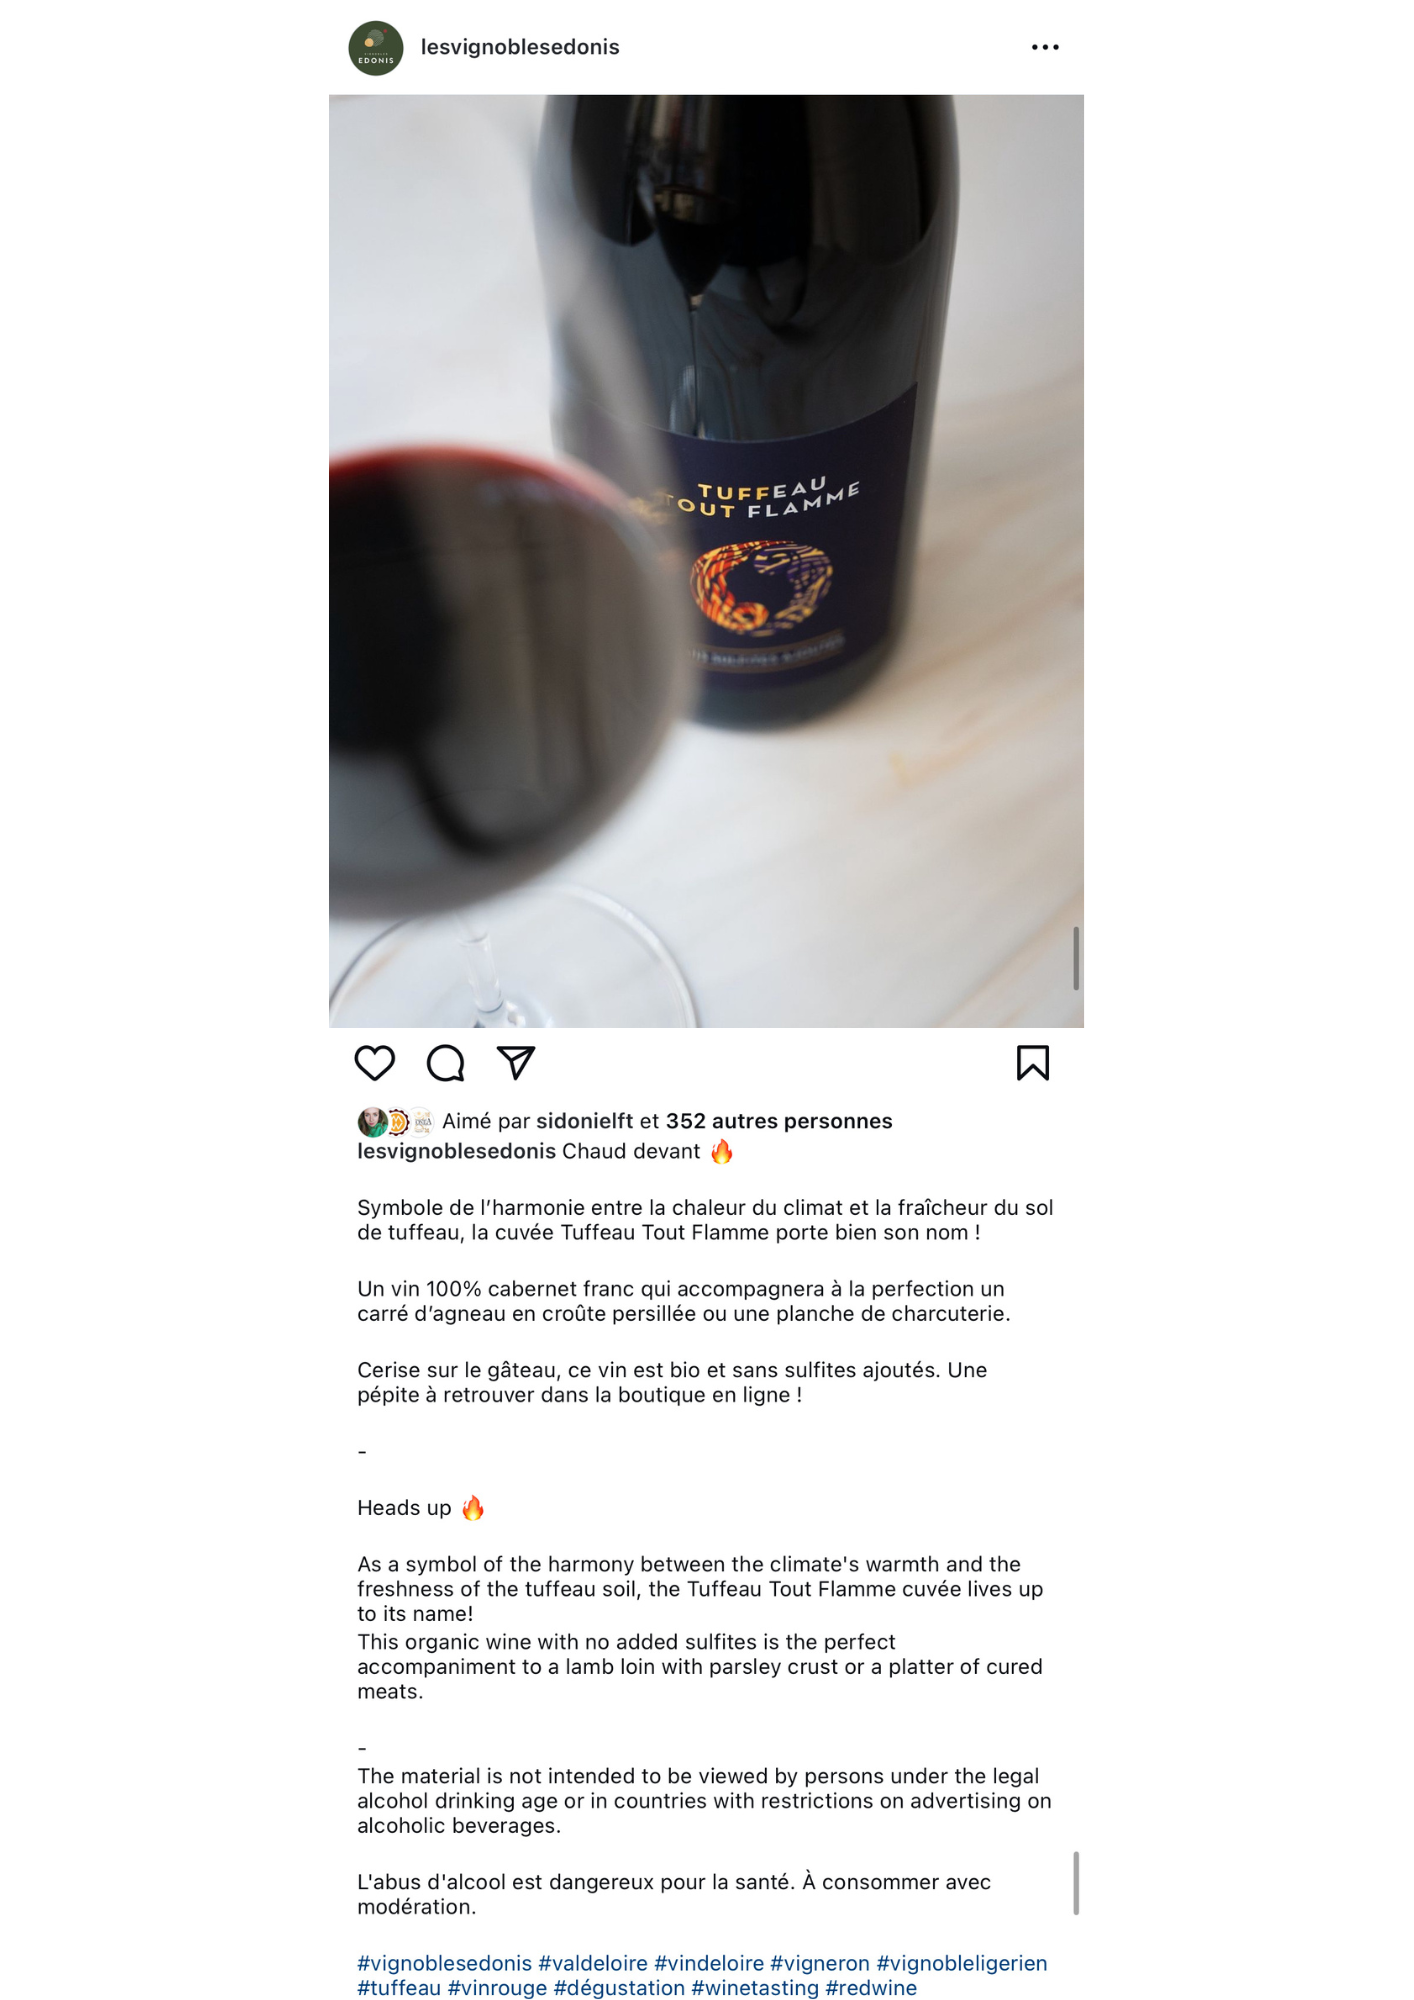Open list of 352 autres personnes
Image resolution: width=1414 pixels, height=2000 pixels.
[779, 1121]
